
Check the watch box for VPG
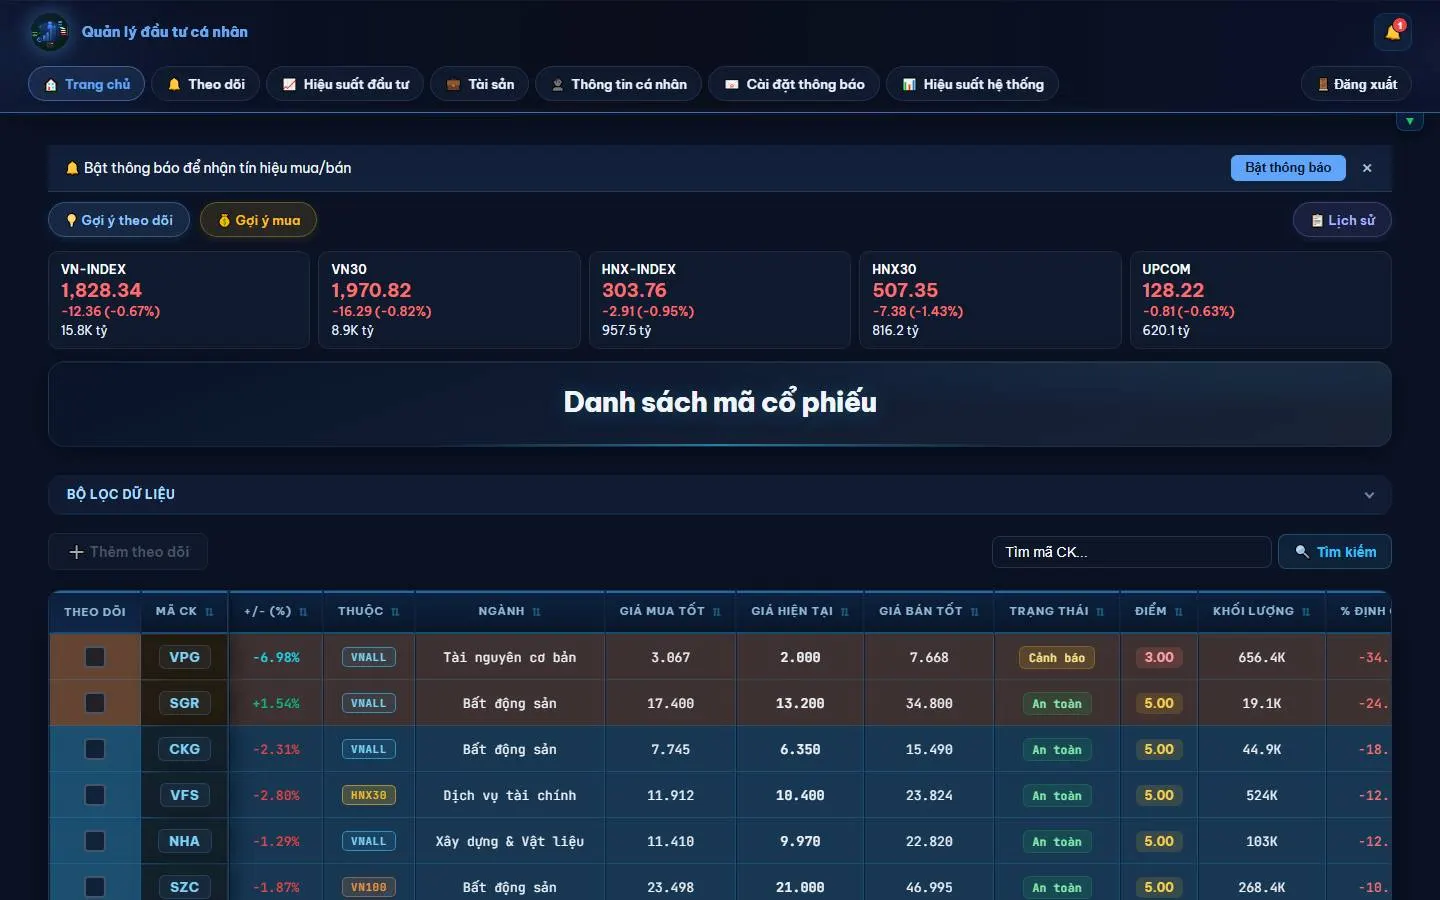click(95, 657)
